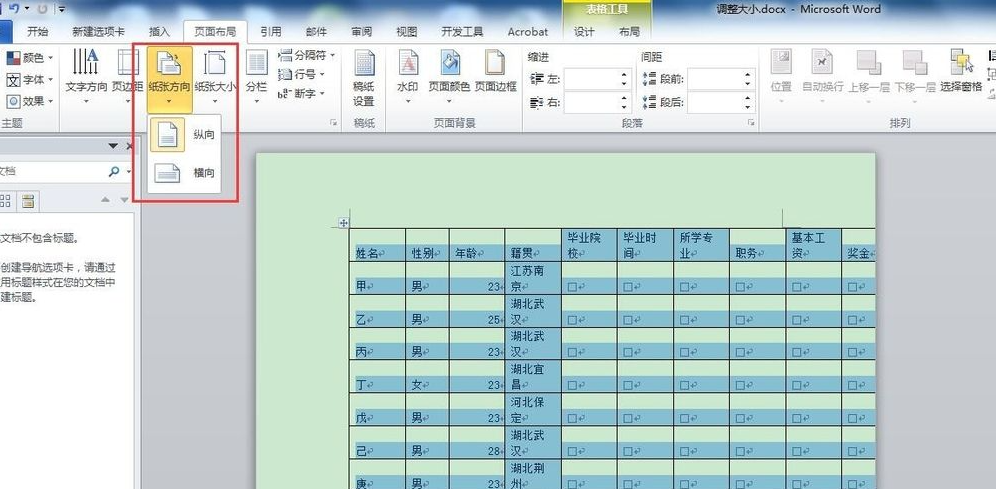Open the table tools 设计 tab

pos(584,32)
